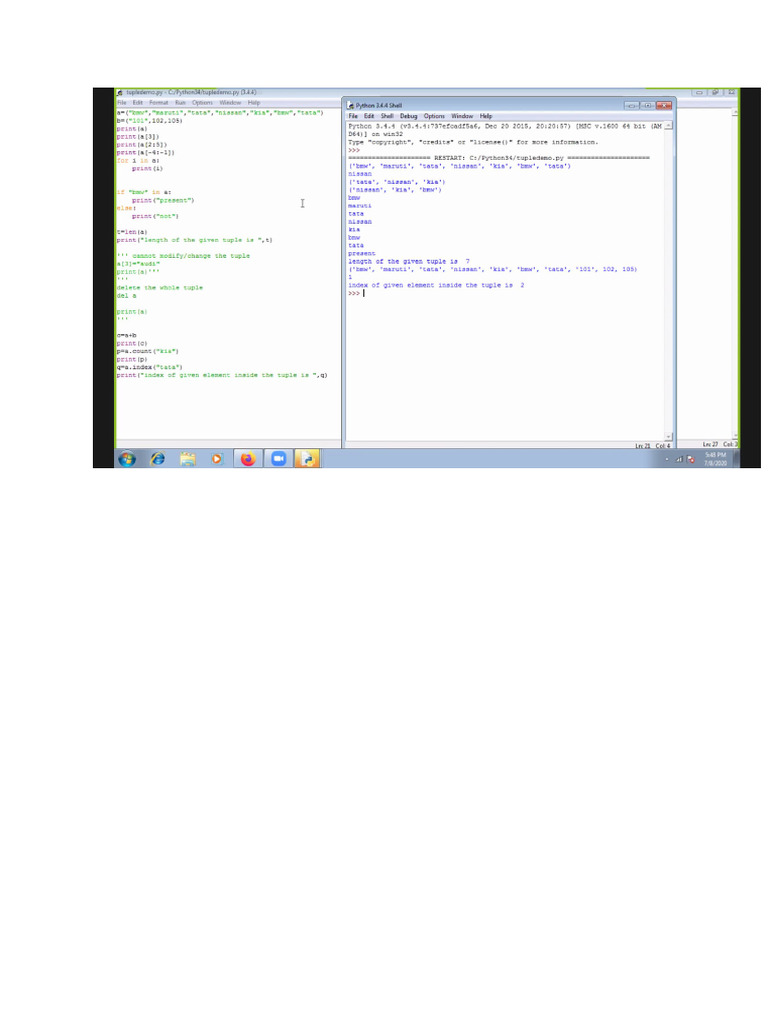Click the code line b=("101",102,105)
This screenshot has height=1024, width=768.
(x=150, y=121)
